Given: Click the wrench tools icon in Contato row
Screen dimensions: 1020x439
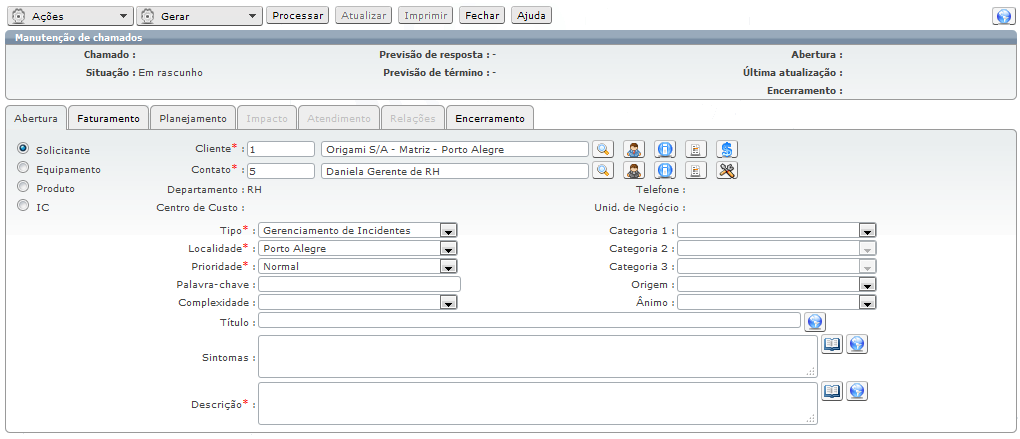Looking at the screenshot, I should point(727,170).
